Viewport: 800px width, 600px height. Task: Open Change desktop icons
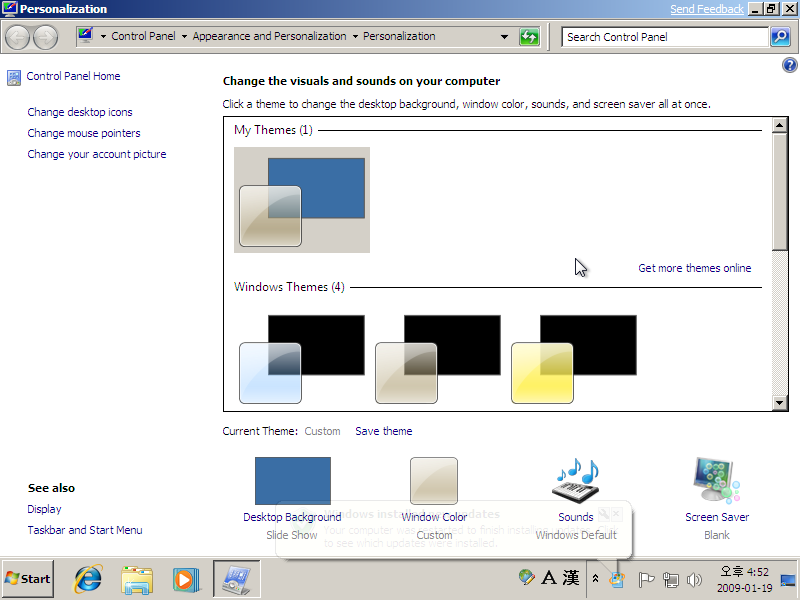(x=80, y=112)
